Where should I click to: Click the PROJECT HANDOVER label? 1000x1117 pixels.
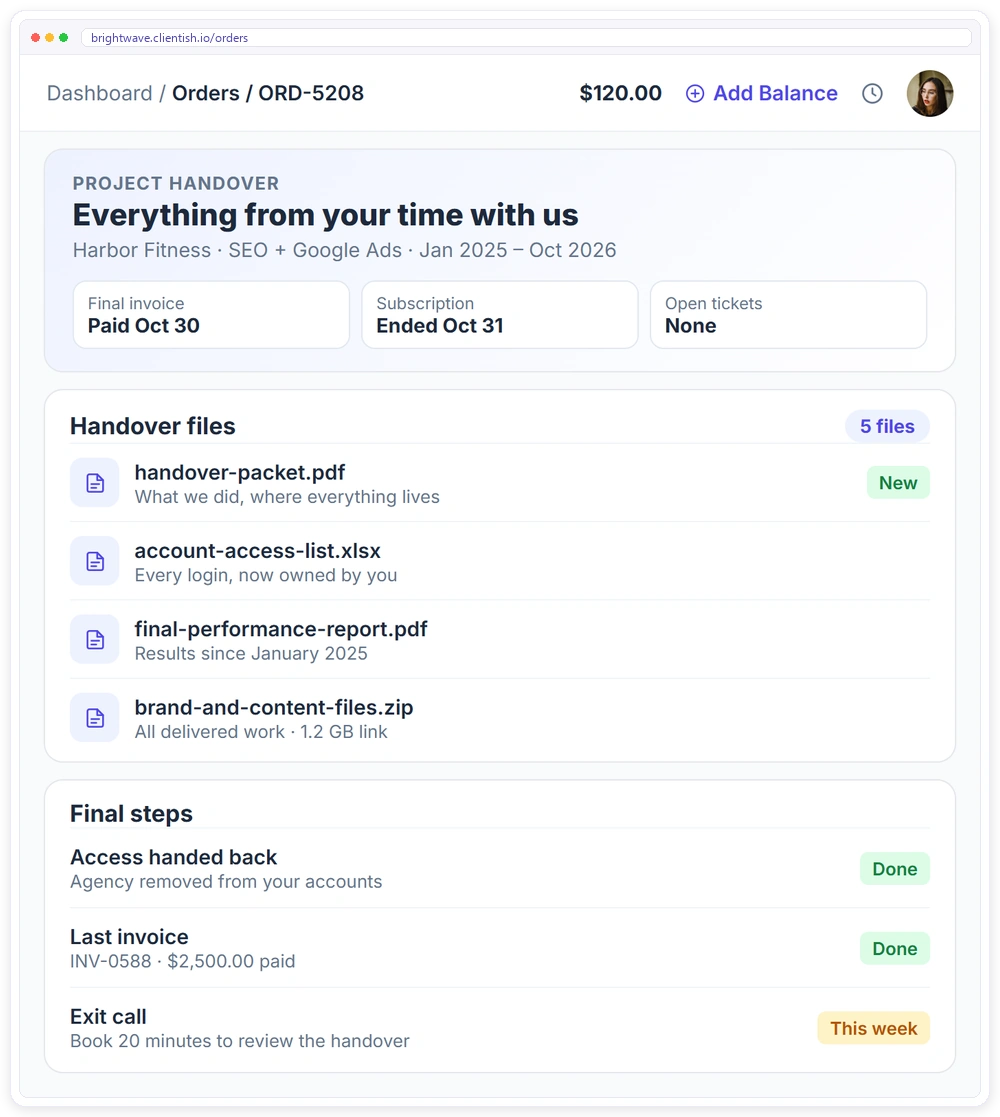[176, 184]
